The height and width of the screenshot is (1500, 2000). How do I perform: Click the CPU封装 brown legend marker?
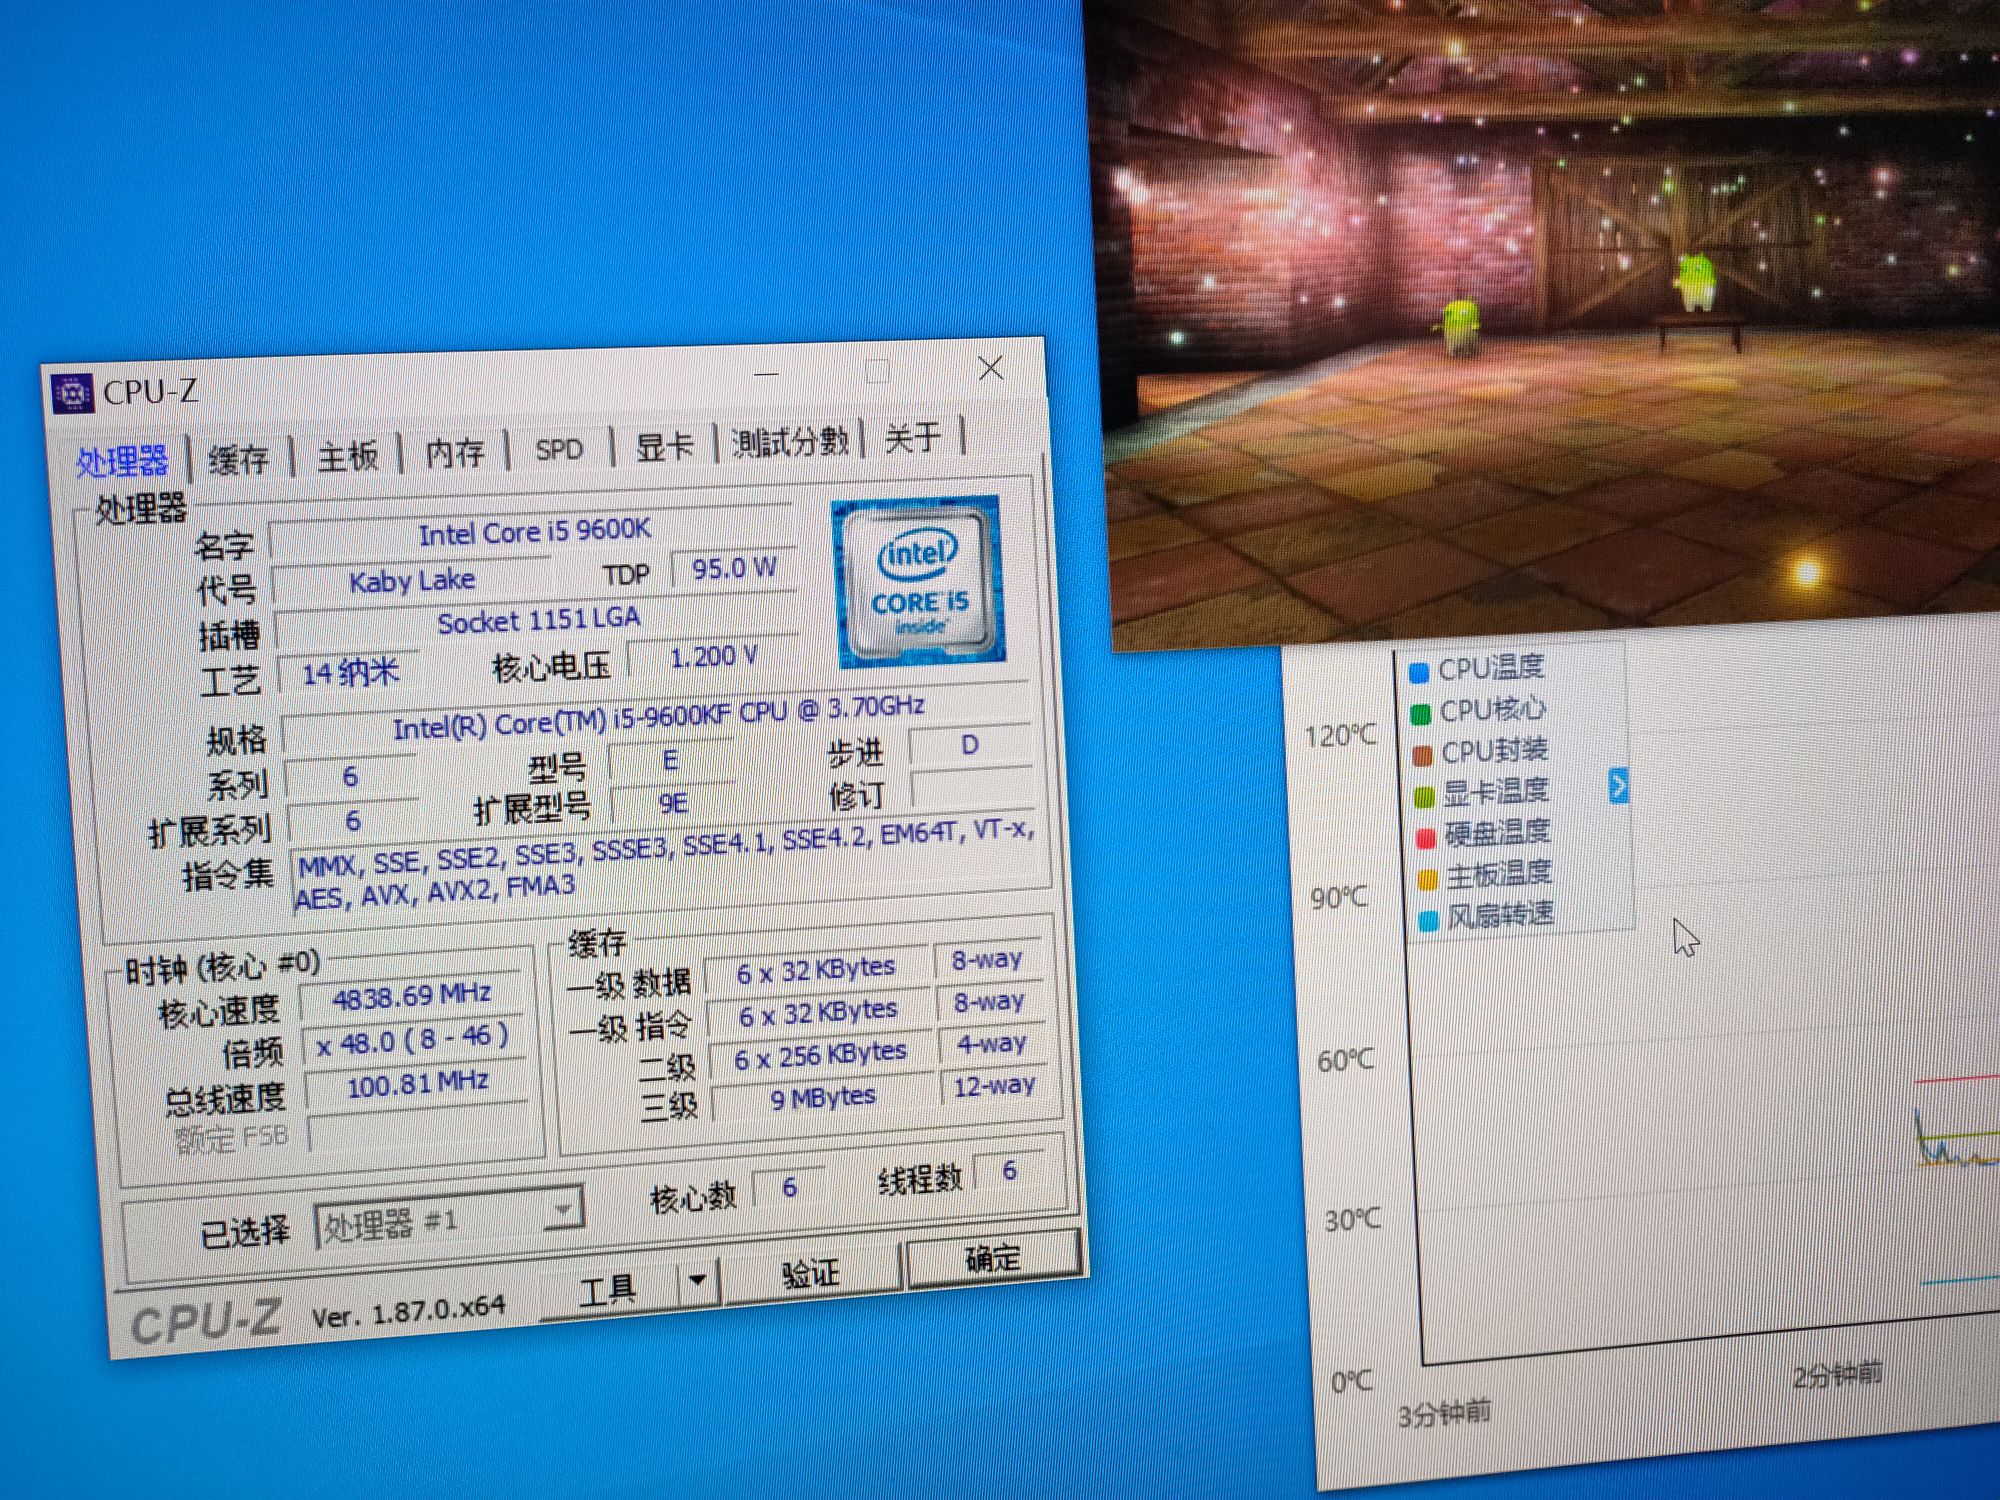tap(1422, 755)
